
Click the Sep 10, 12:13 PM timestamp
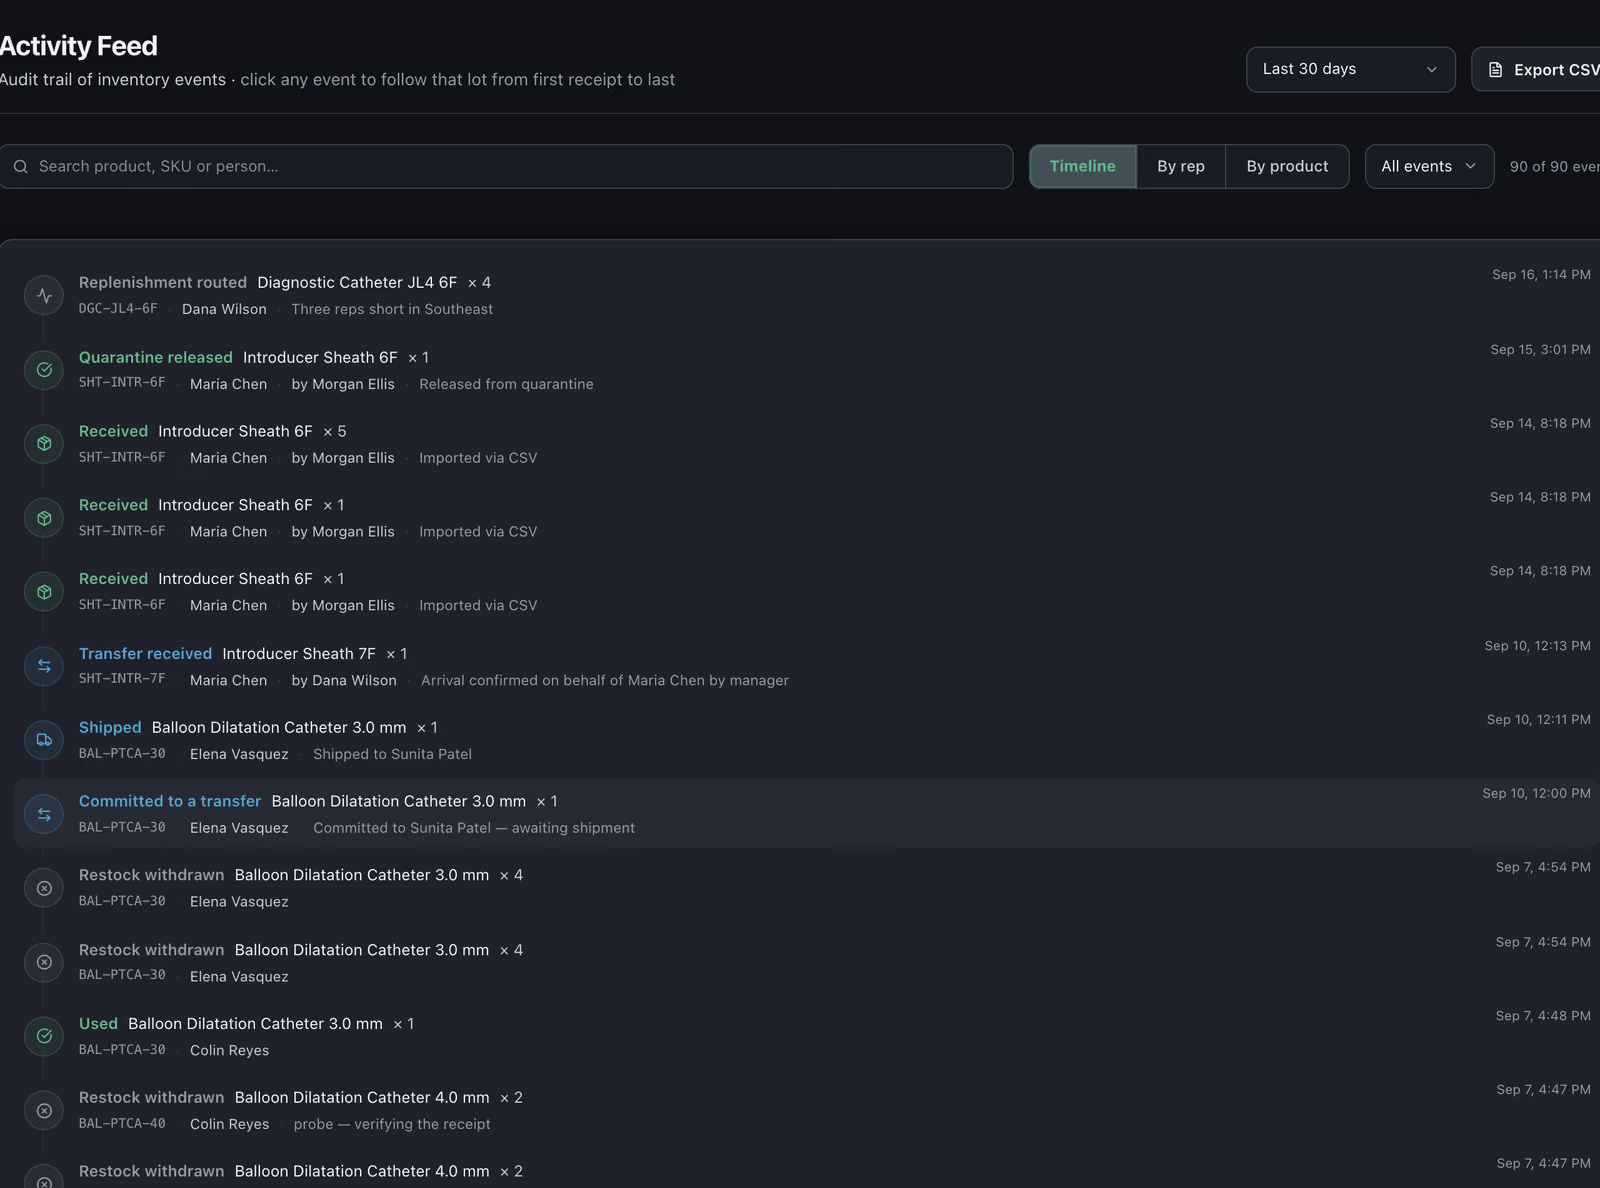(1537, 646)
